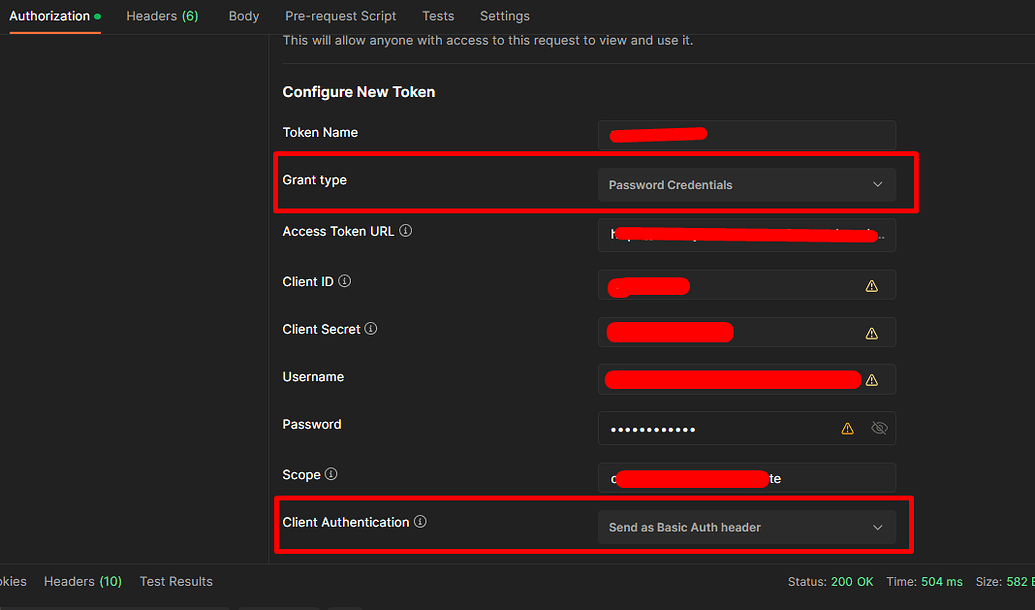This screenshot has height=610, width=1035.
Task: Click the warning icon beside Client Secret
Action: [871, 332]
